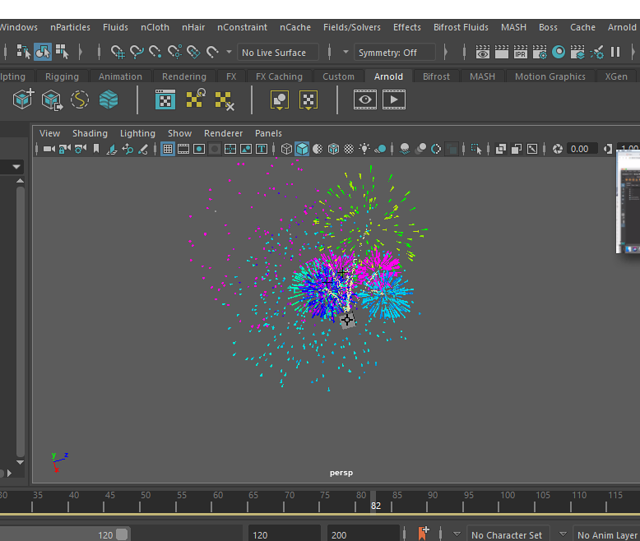The width and height of the screenshot is (640, 541).
Task: Open the No Character Set dropdown
Action: (x=507, y=535)
